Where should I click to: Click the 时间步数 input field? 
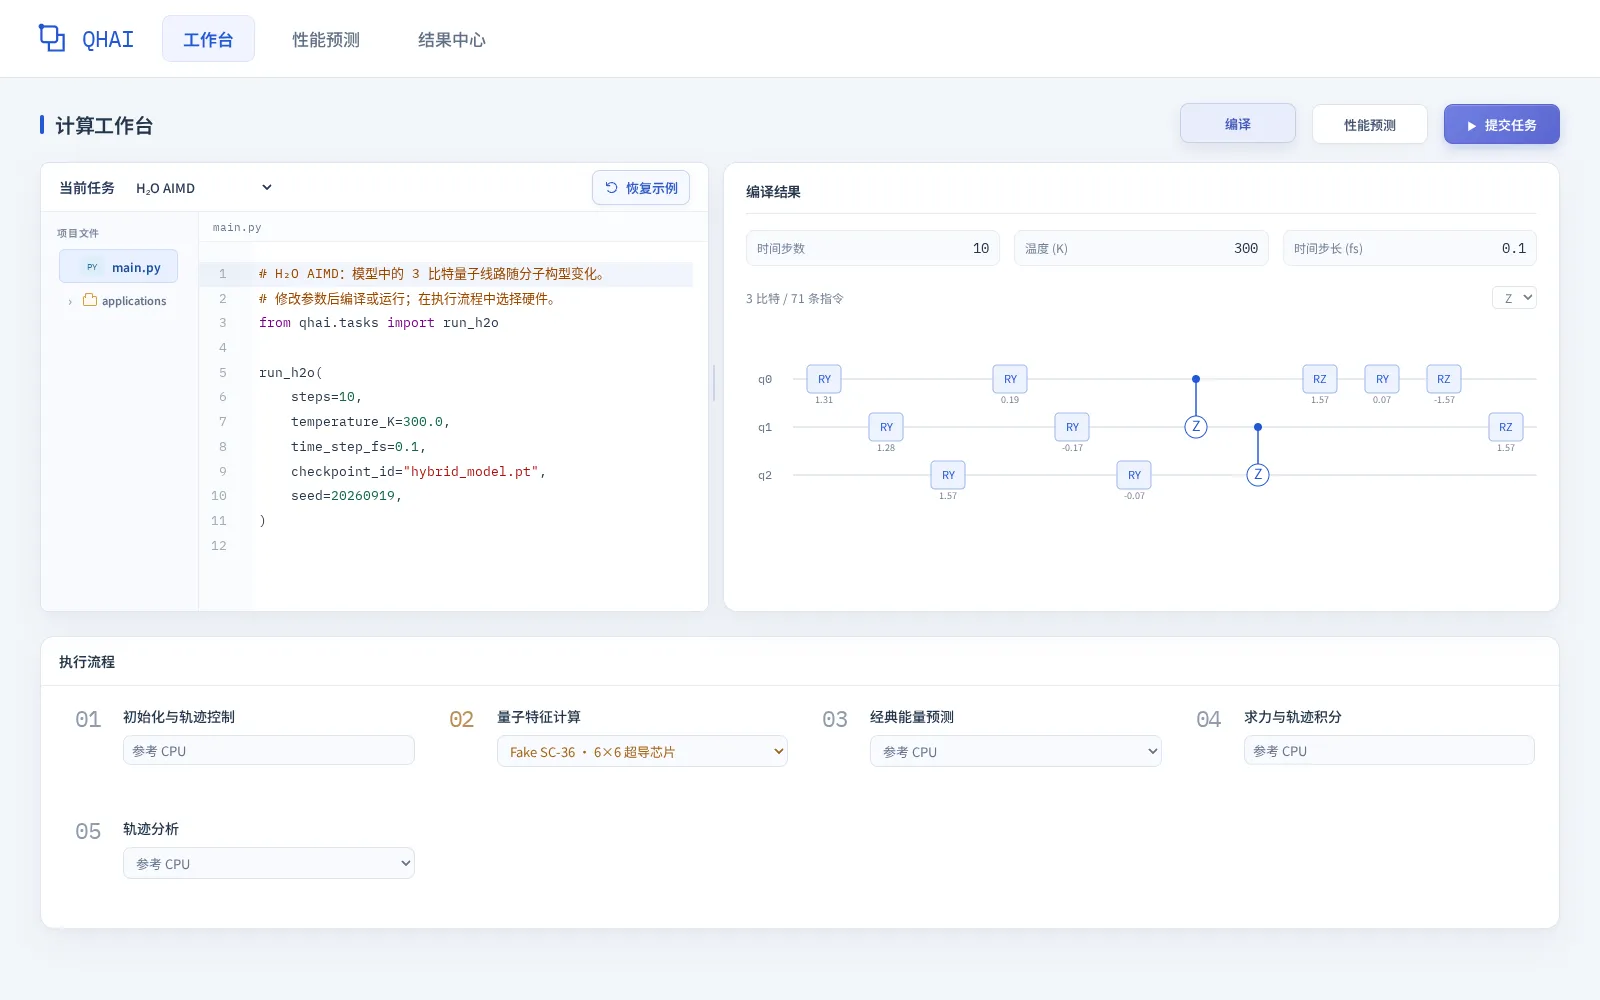(x=872, y=248)
